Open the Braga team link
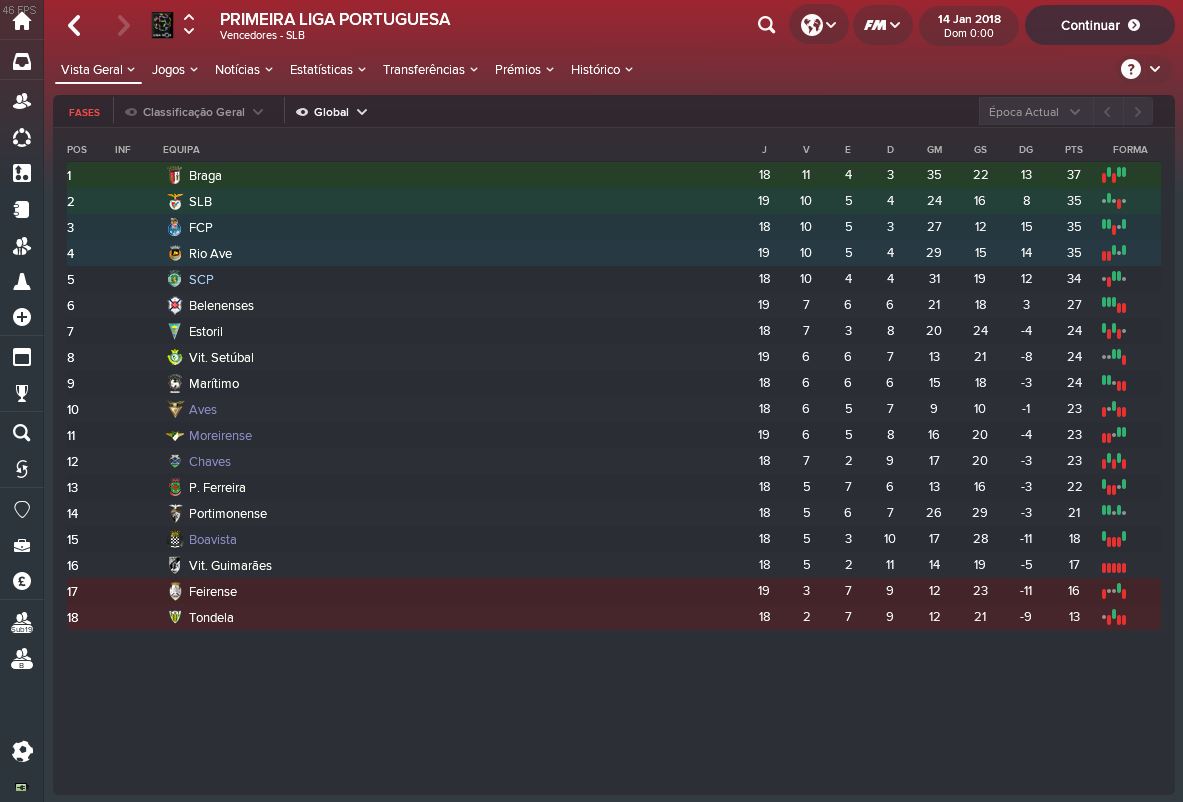1183x802 pixels. coord(205,176)
